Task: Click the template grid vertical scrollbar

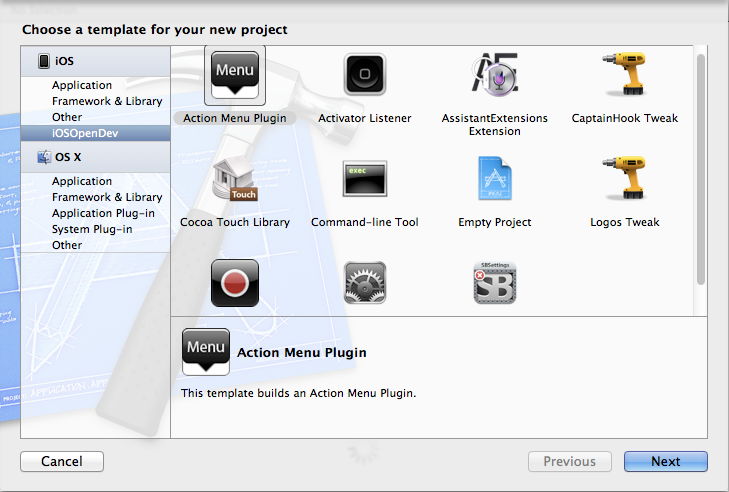Action: (x=701, y=170)
